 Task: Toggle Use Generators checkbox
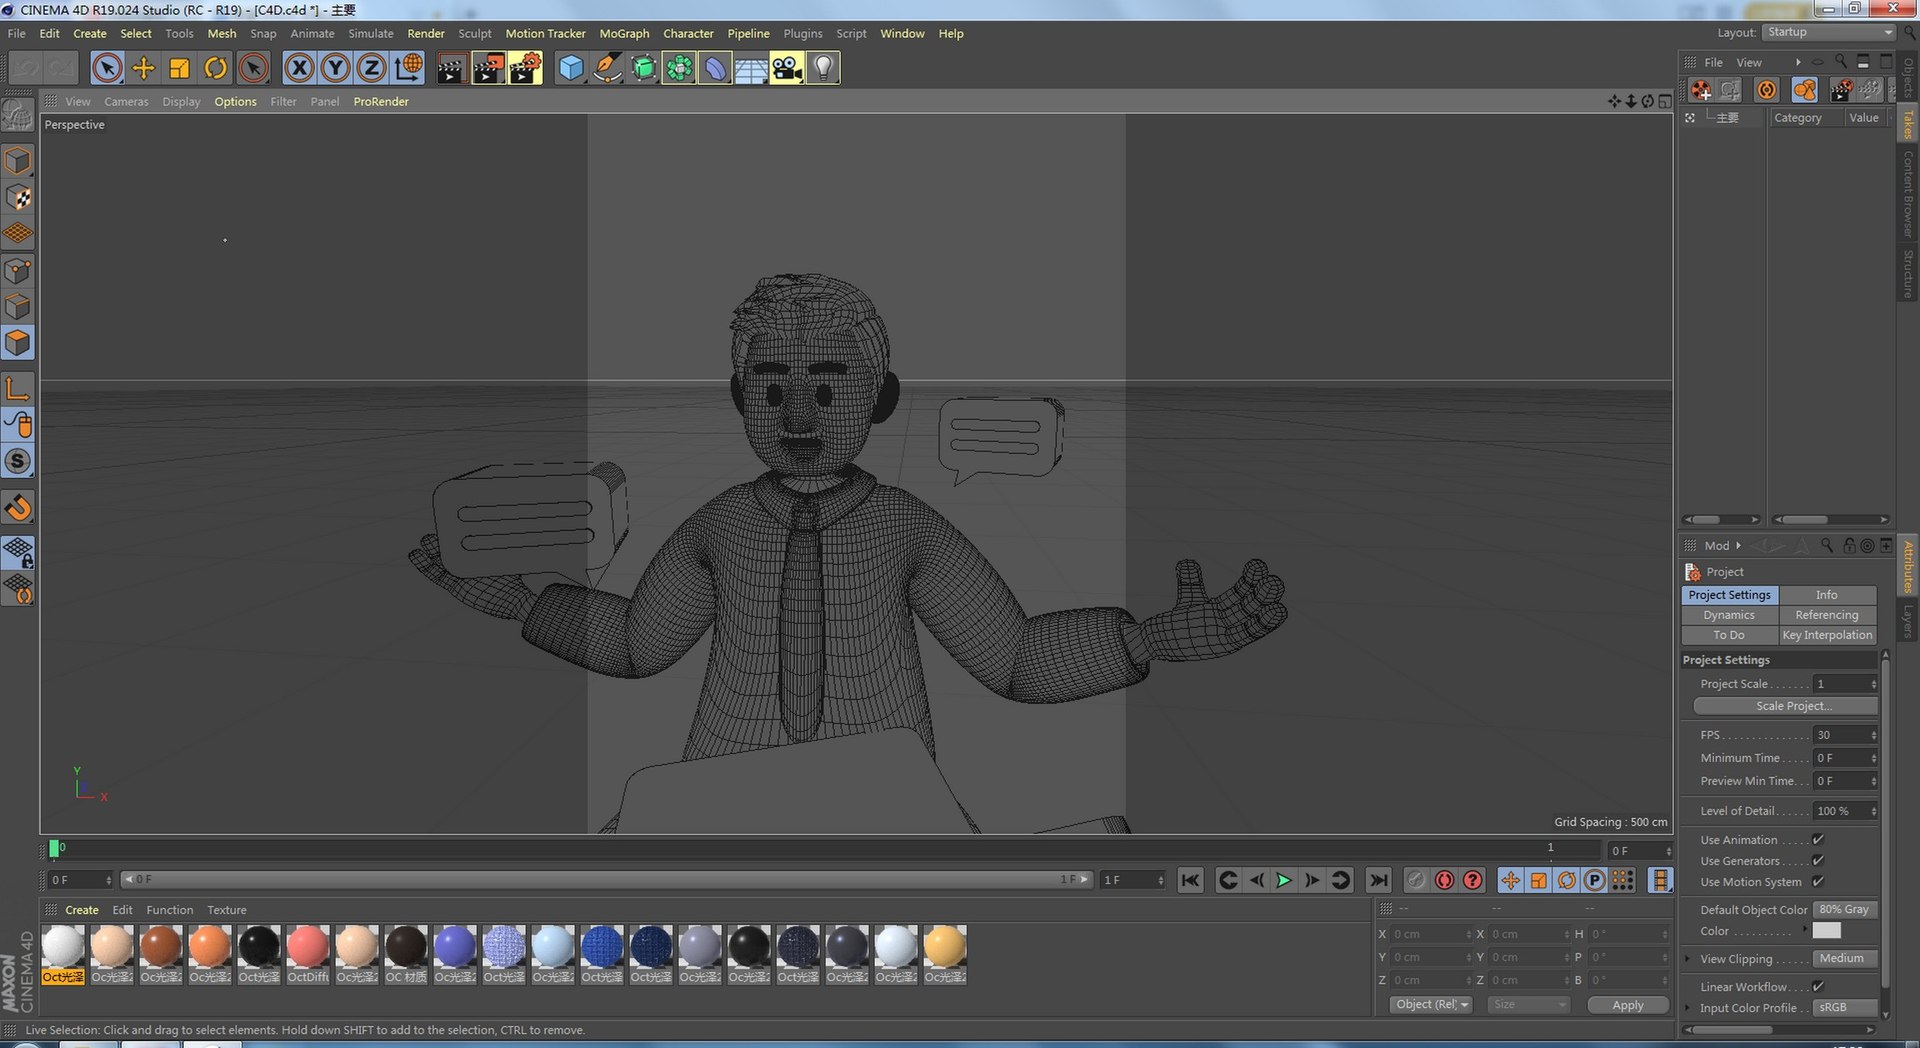click(x=1818, y=861)
